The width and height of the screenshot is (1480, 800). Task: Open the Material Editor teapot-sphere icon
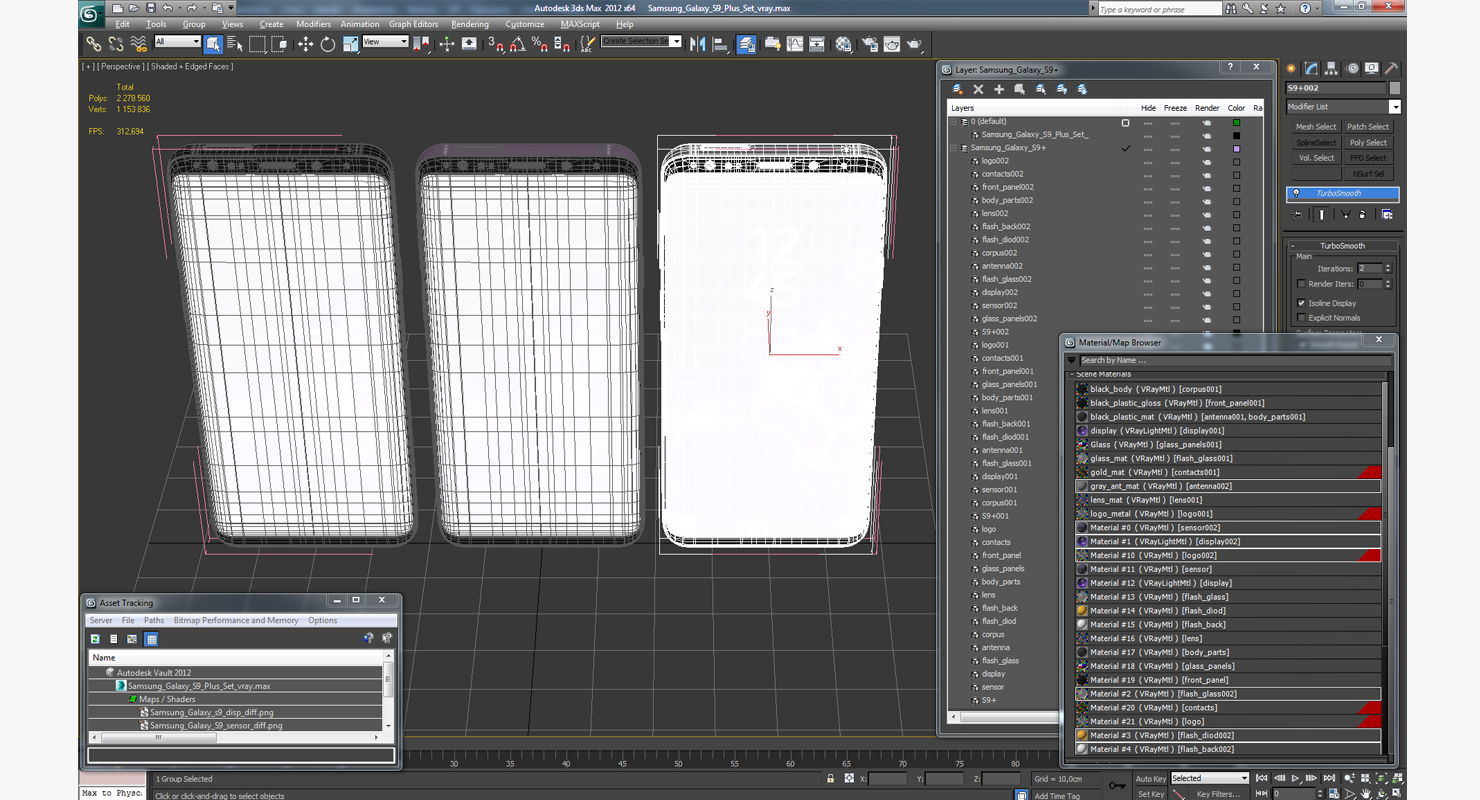[843, 44]
